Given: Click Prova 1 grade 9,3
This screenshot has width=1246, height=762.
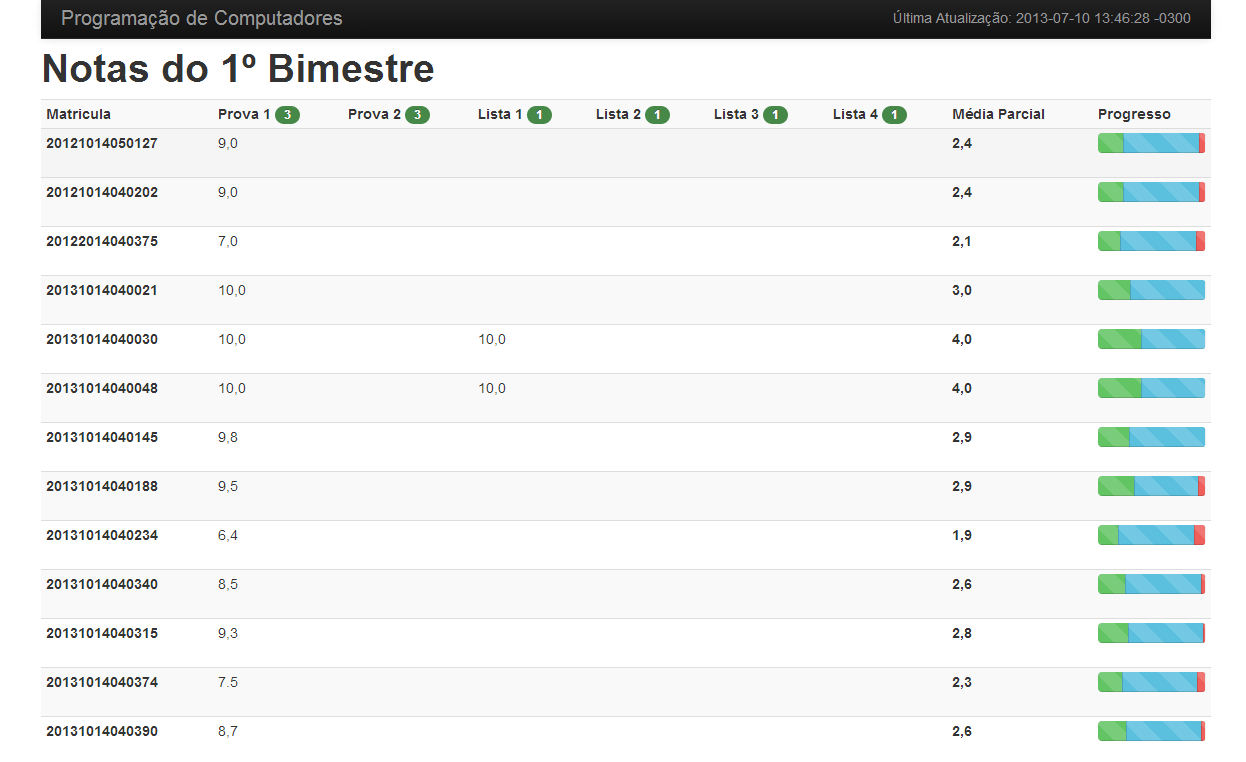Looking at the screenshot, I should click(x=228, y=633).
